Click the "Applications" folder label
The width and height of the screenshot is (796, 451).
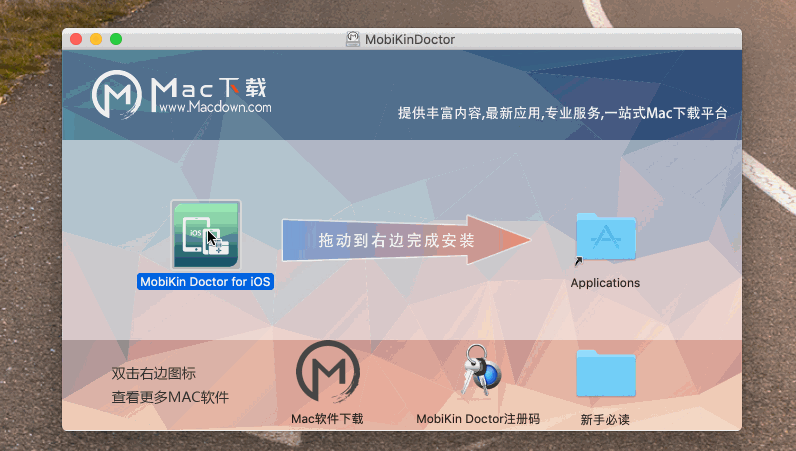(x=605, y=283)
